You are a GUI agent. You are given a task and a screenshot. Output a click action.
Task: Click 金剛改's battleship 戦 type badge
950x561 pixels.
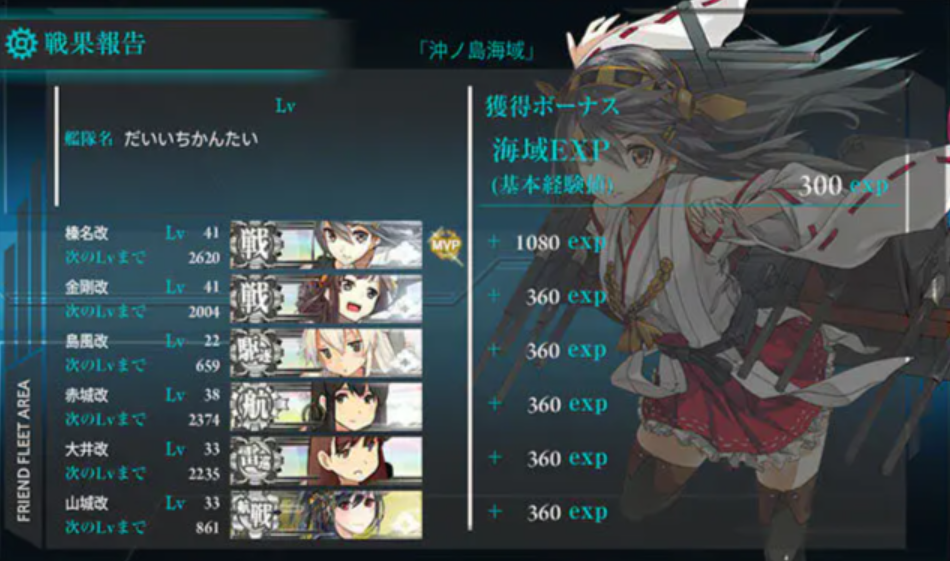[x=256, y=298]
